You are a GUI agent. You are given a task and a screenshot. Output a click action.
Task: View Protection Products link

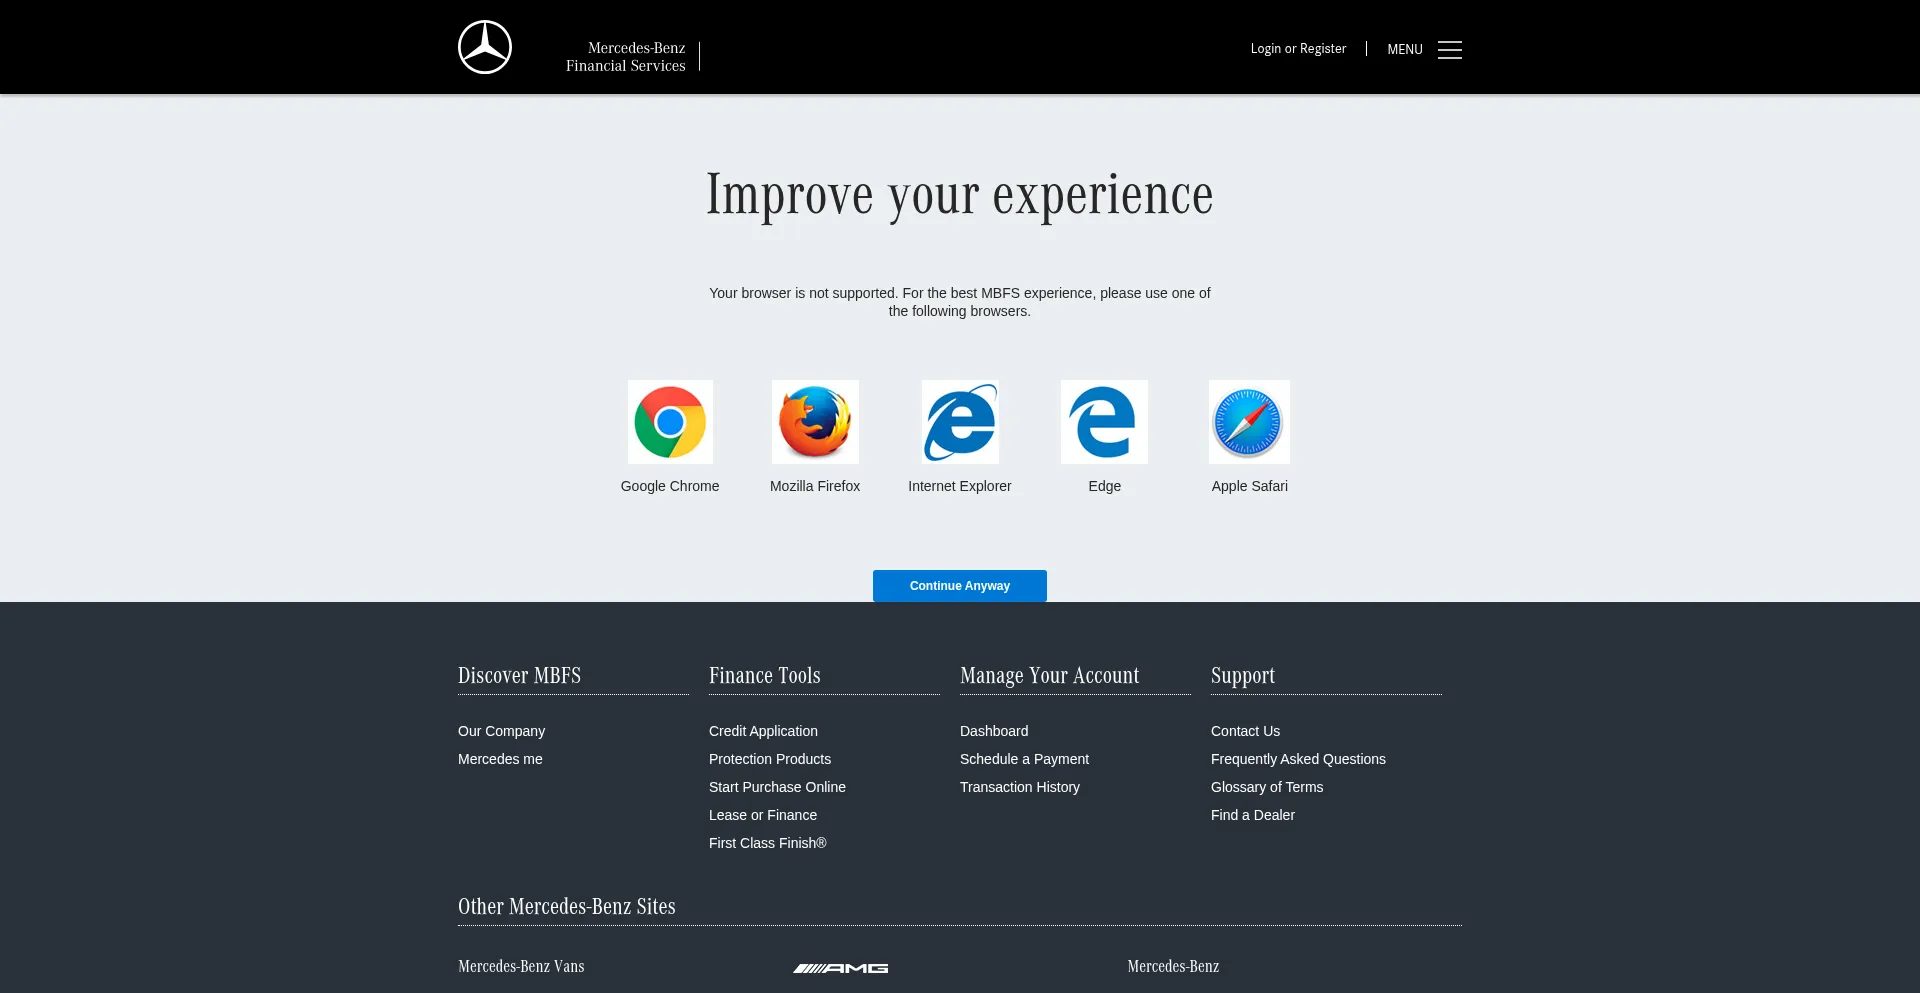770,759
